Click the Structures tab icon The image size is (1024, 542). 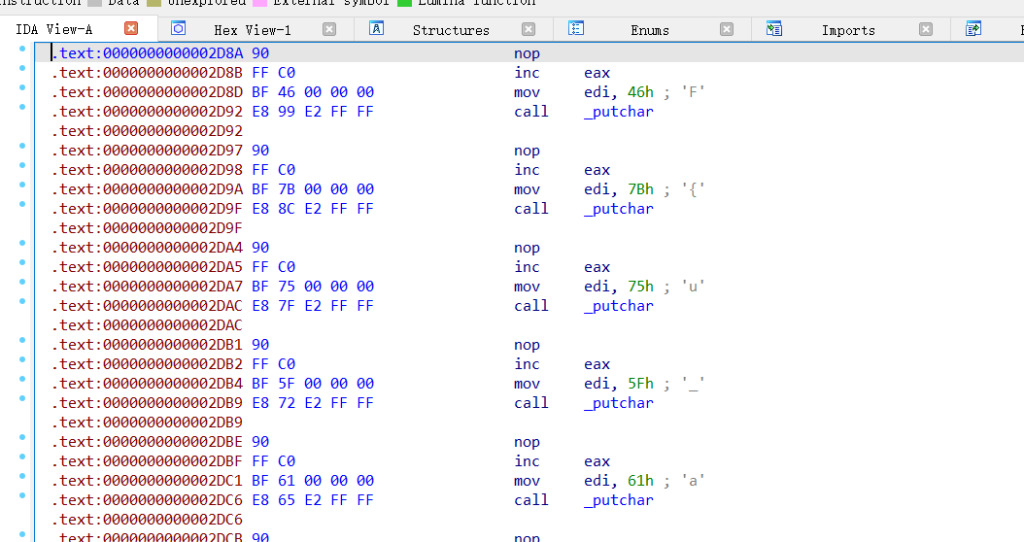[377, 29]
